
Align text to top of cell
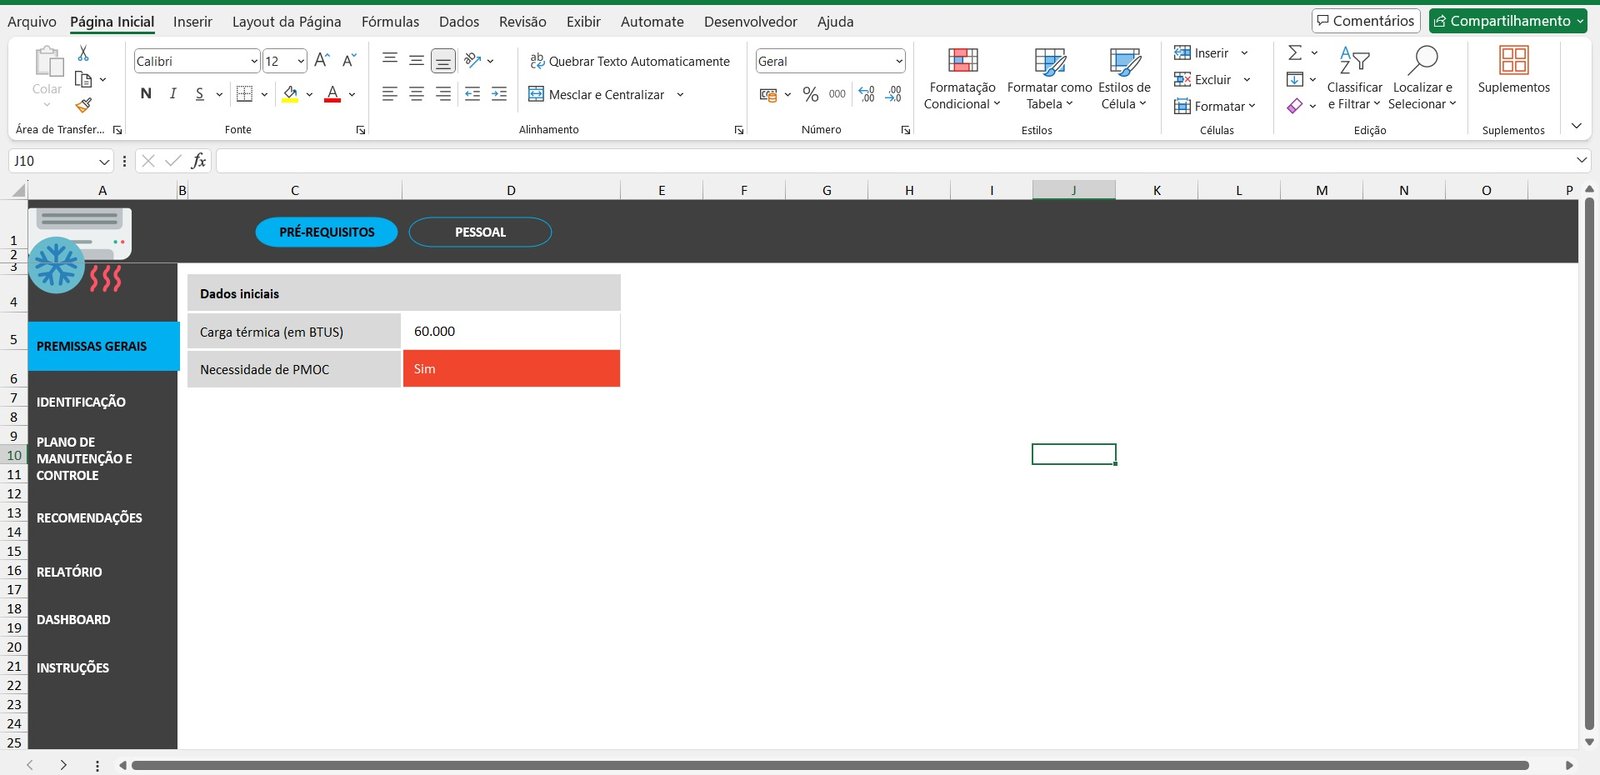coord(390,60)
